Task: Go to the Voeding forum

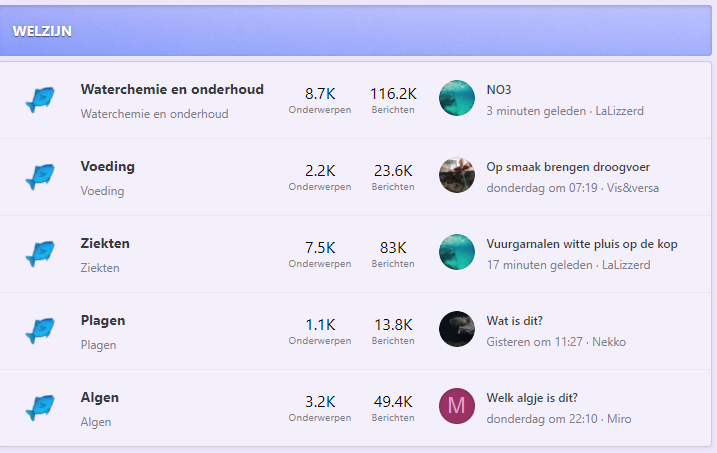Action: pos(107,167)
